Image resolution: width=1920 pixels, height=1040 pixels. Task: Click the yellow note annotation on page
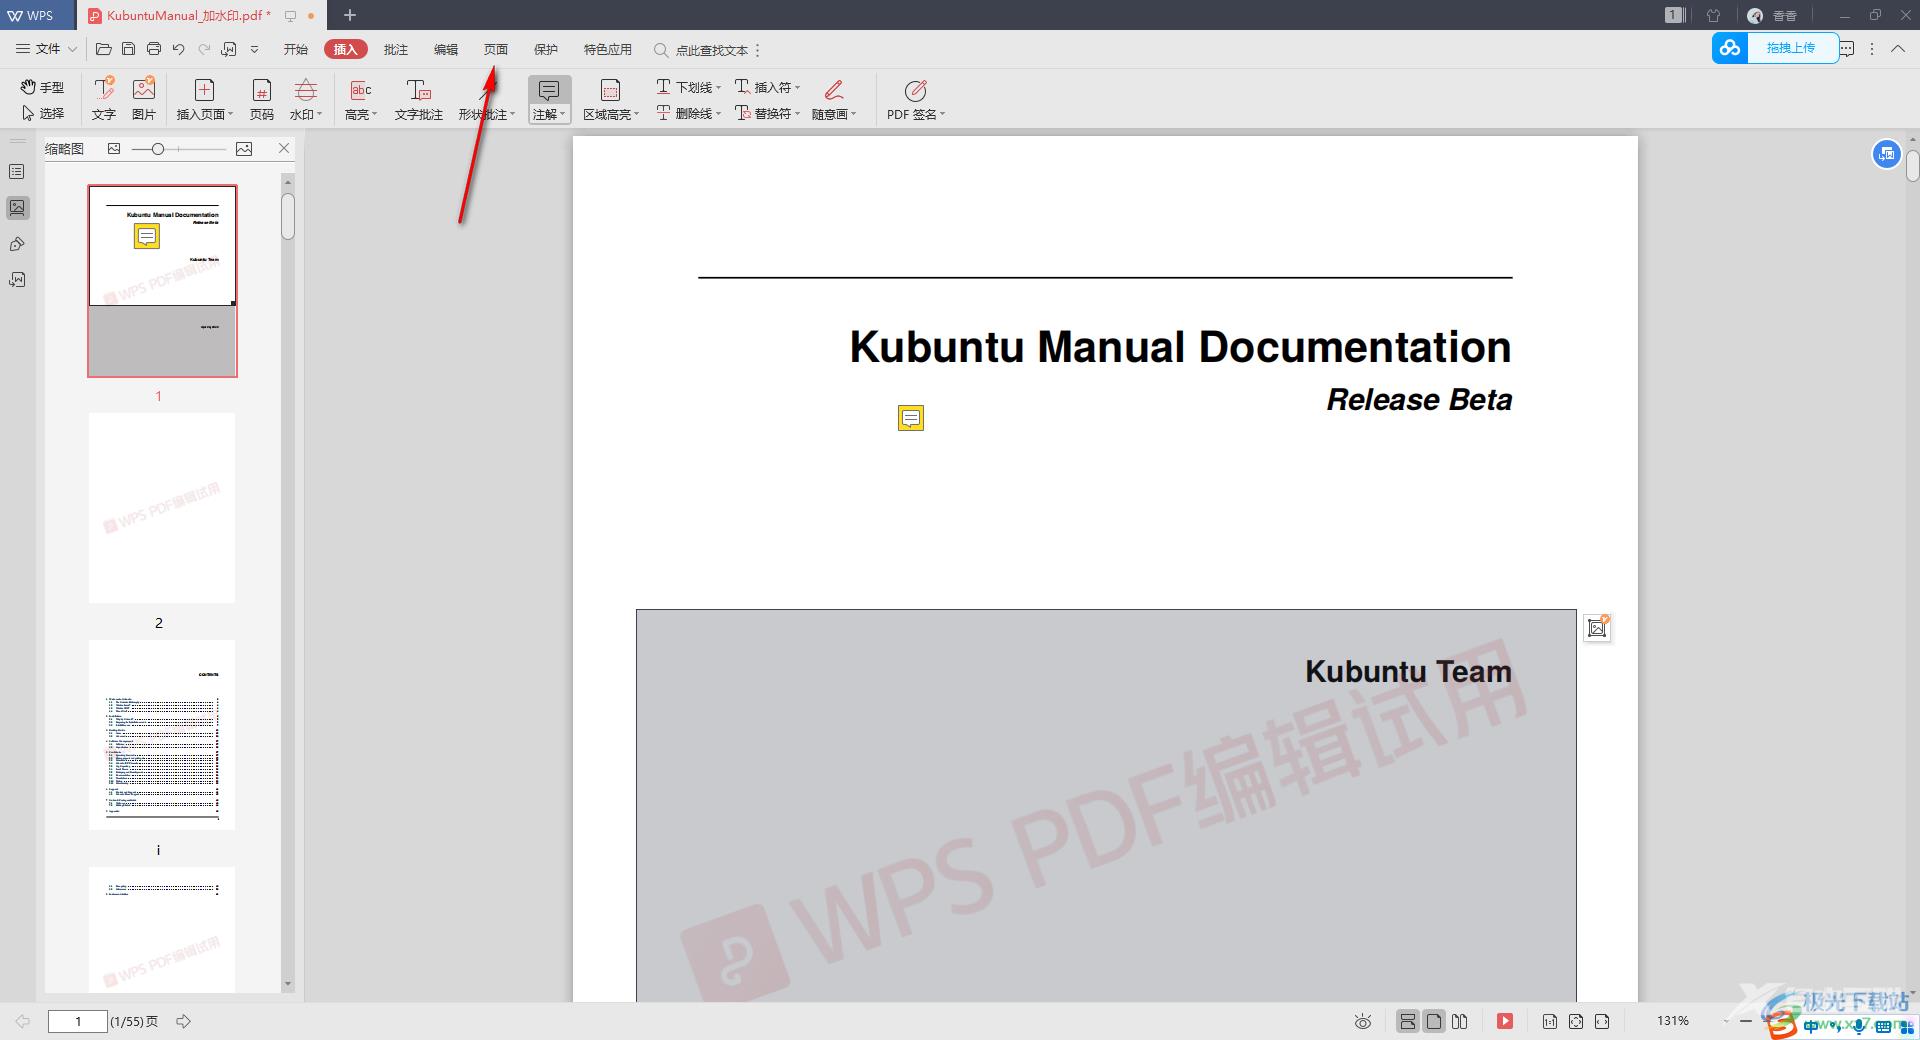click(x=911, y=418)
